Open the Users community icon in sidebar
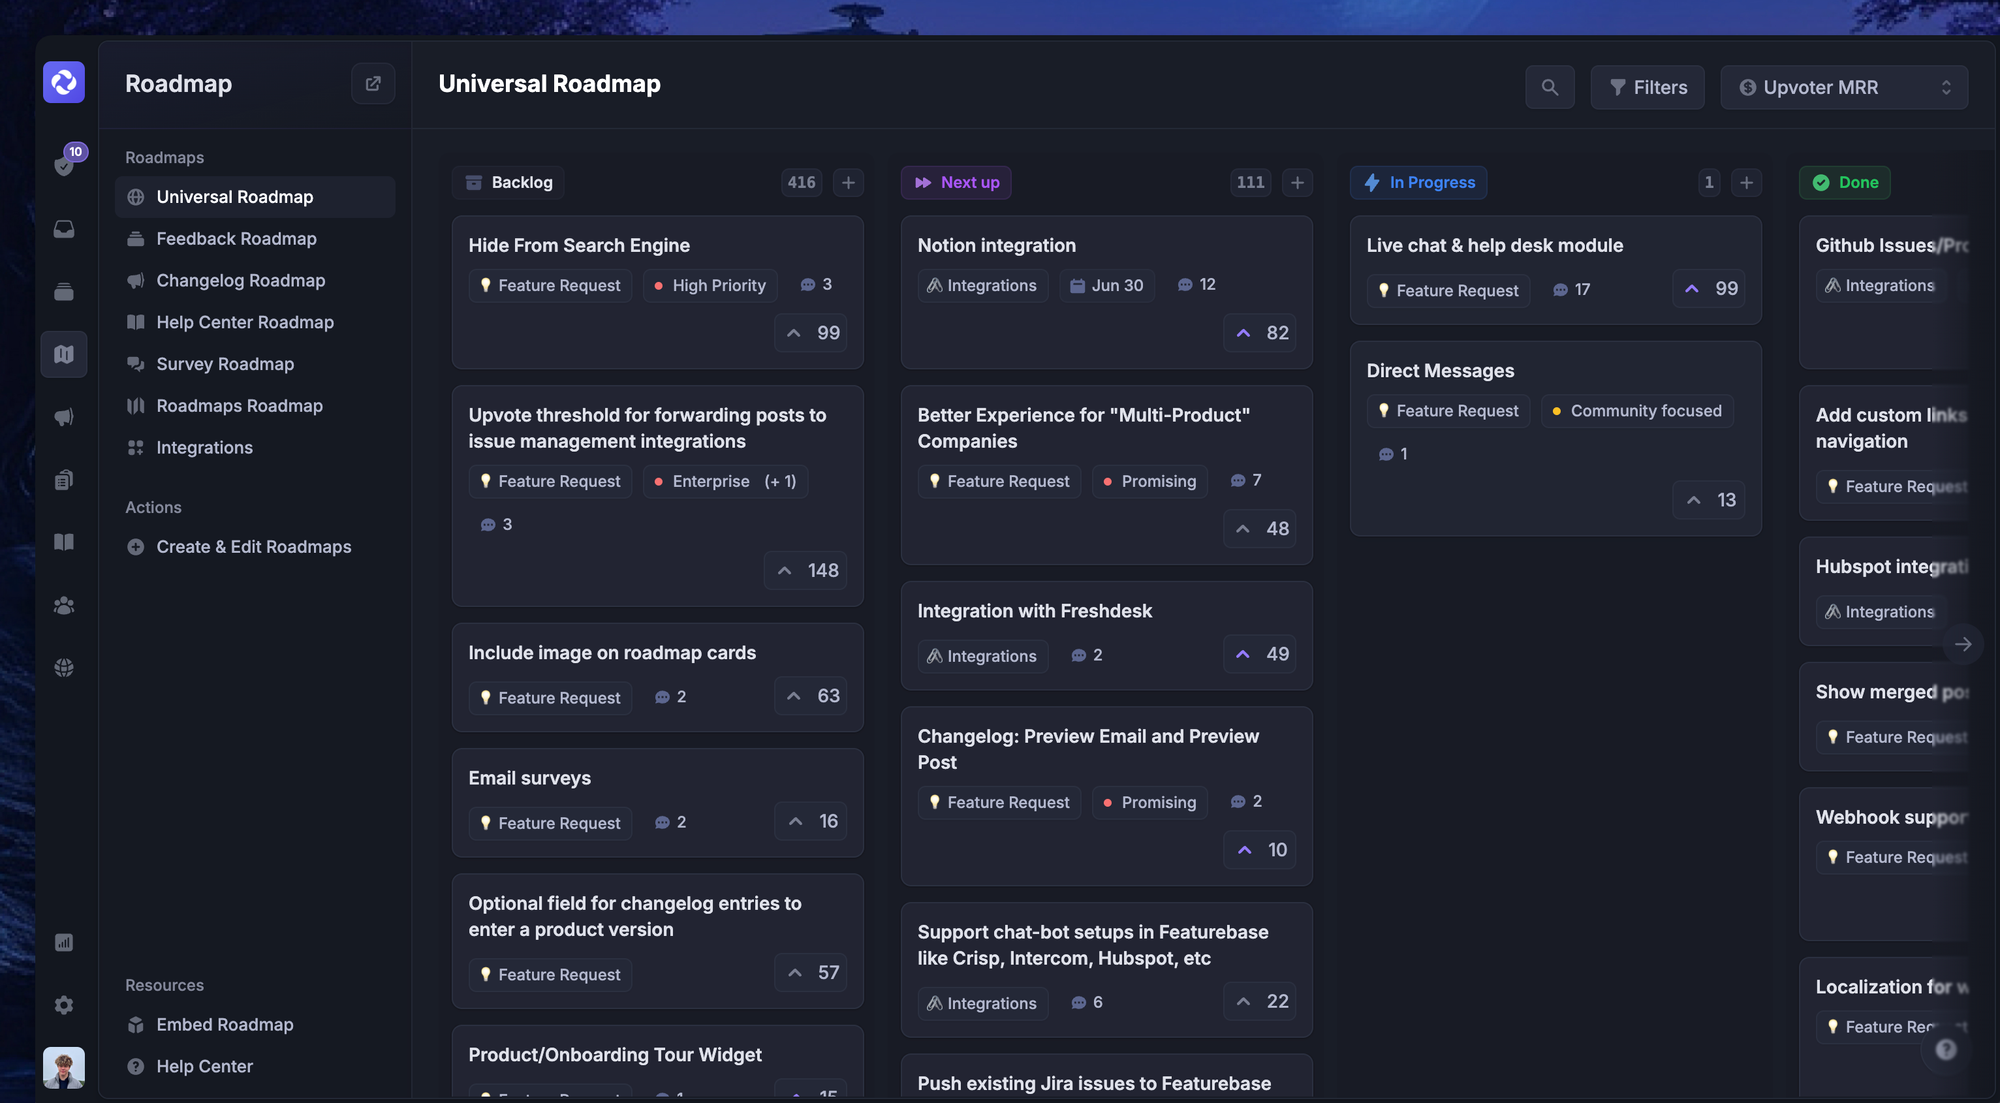The image size is (2000, 1103). (64, 604)
